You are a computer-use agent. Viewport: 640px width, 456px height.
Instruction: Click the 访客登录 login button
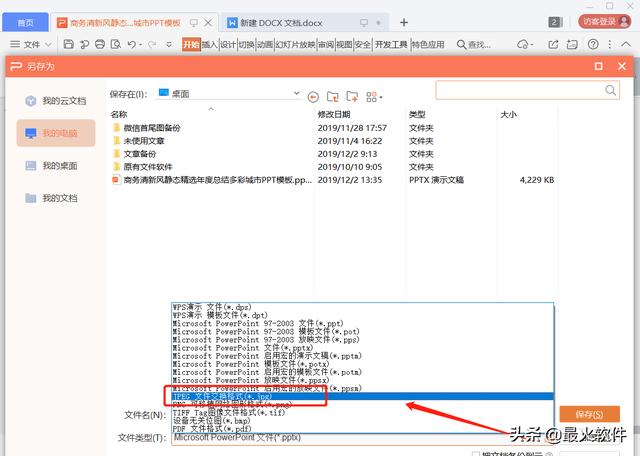click(x=605, y=21)
